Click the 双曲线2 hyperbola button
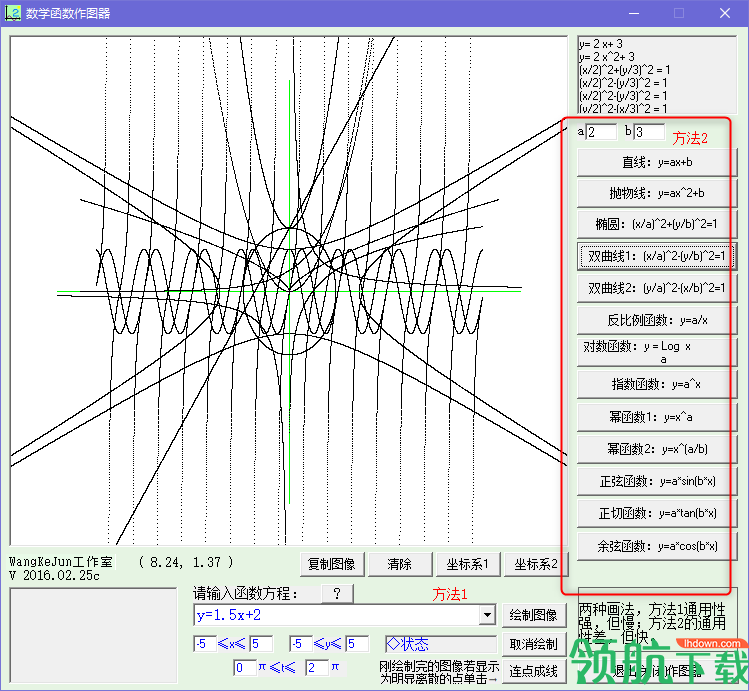 point(657,288)
